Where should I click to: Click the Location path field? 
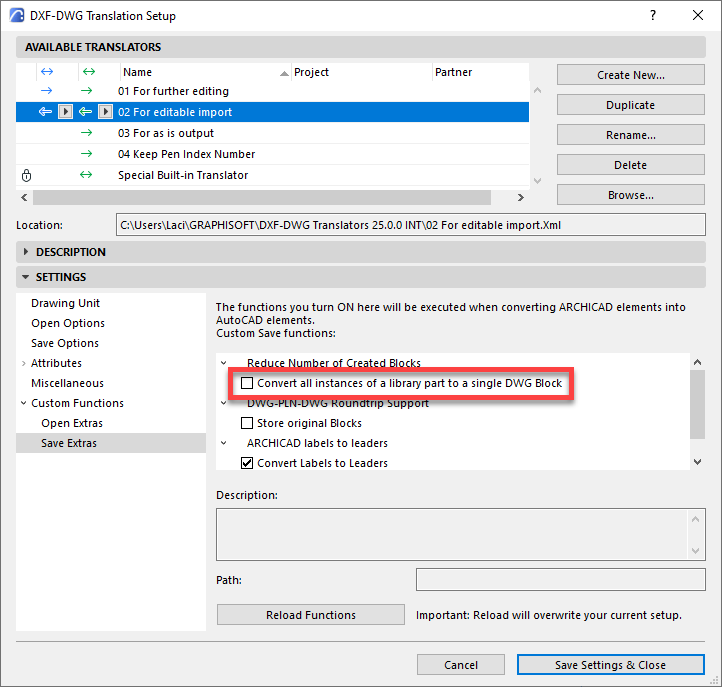[x=411, y=225]
